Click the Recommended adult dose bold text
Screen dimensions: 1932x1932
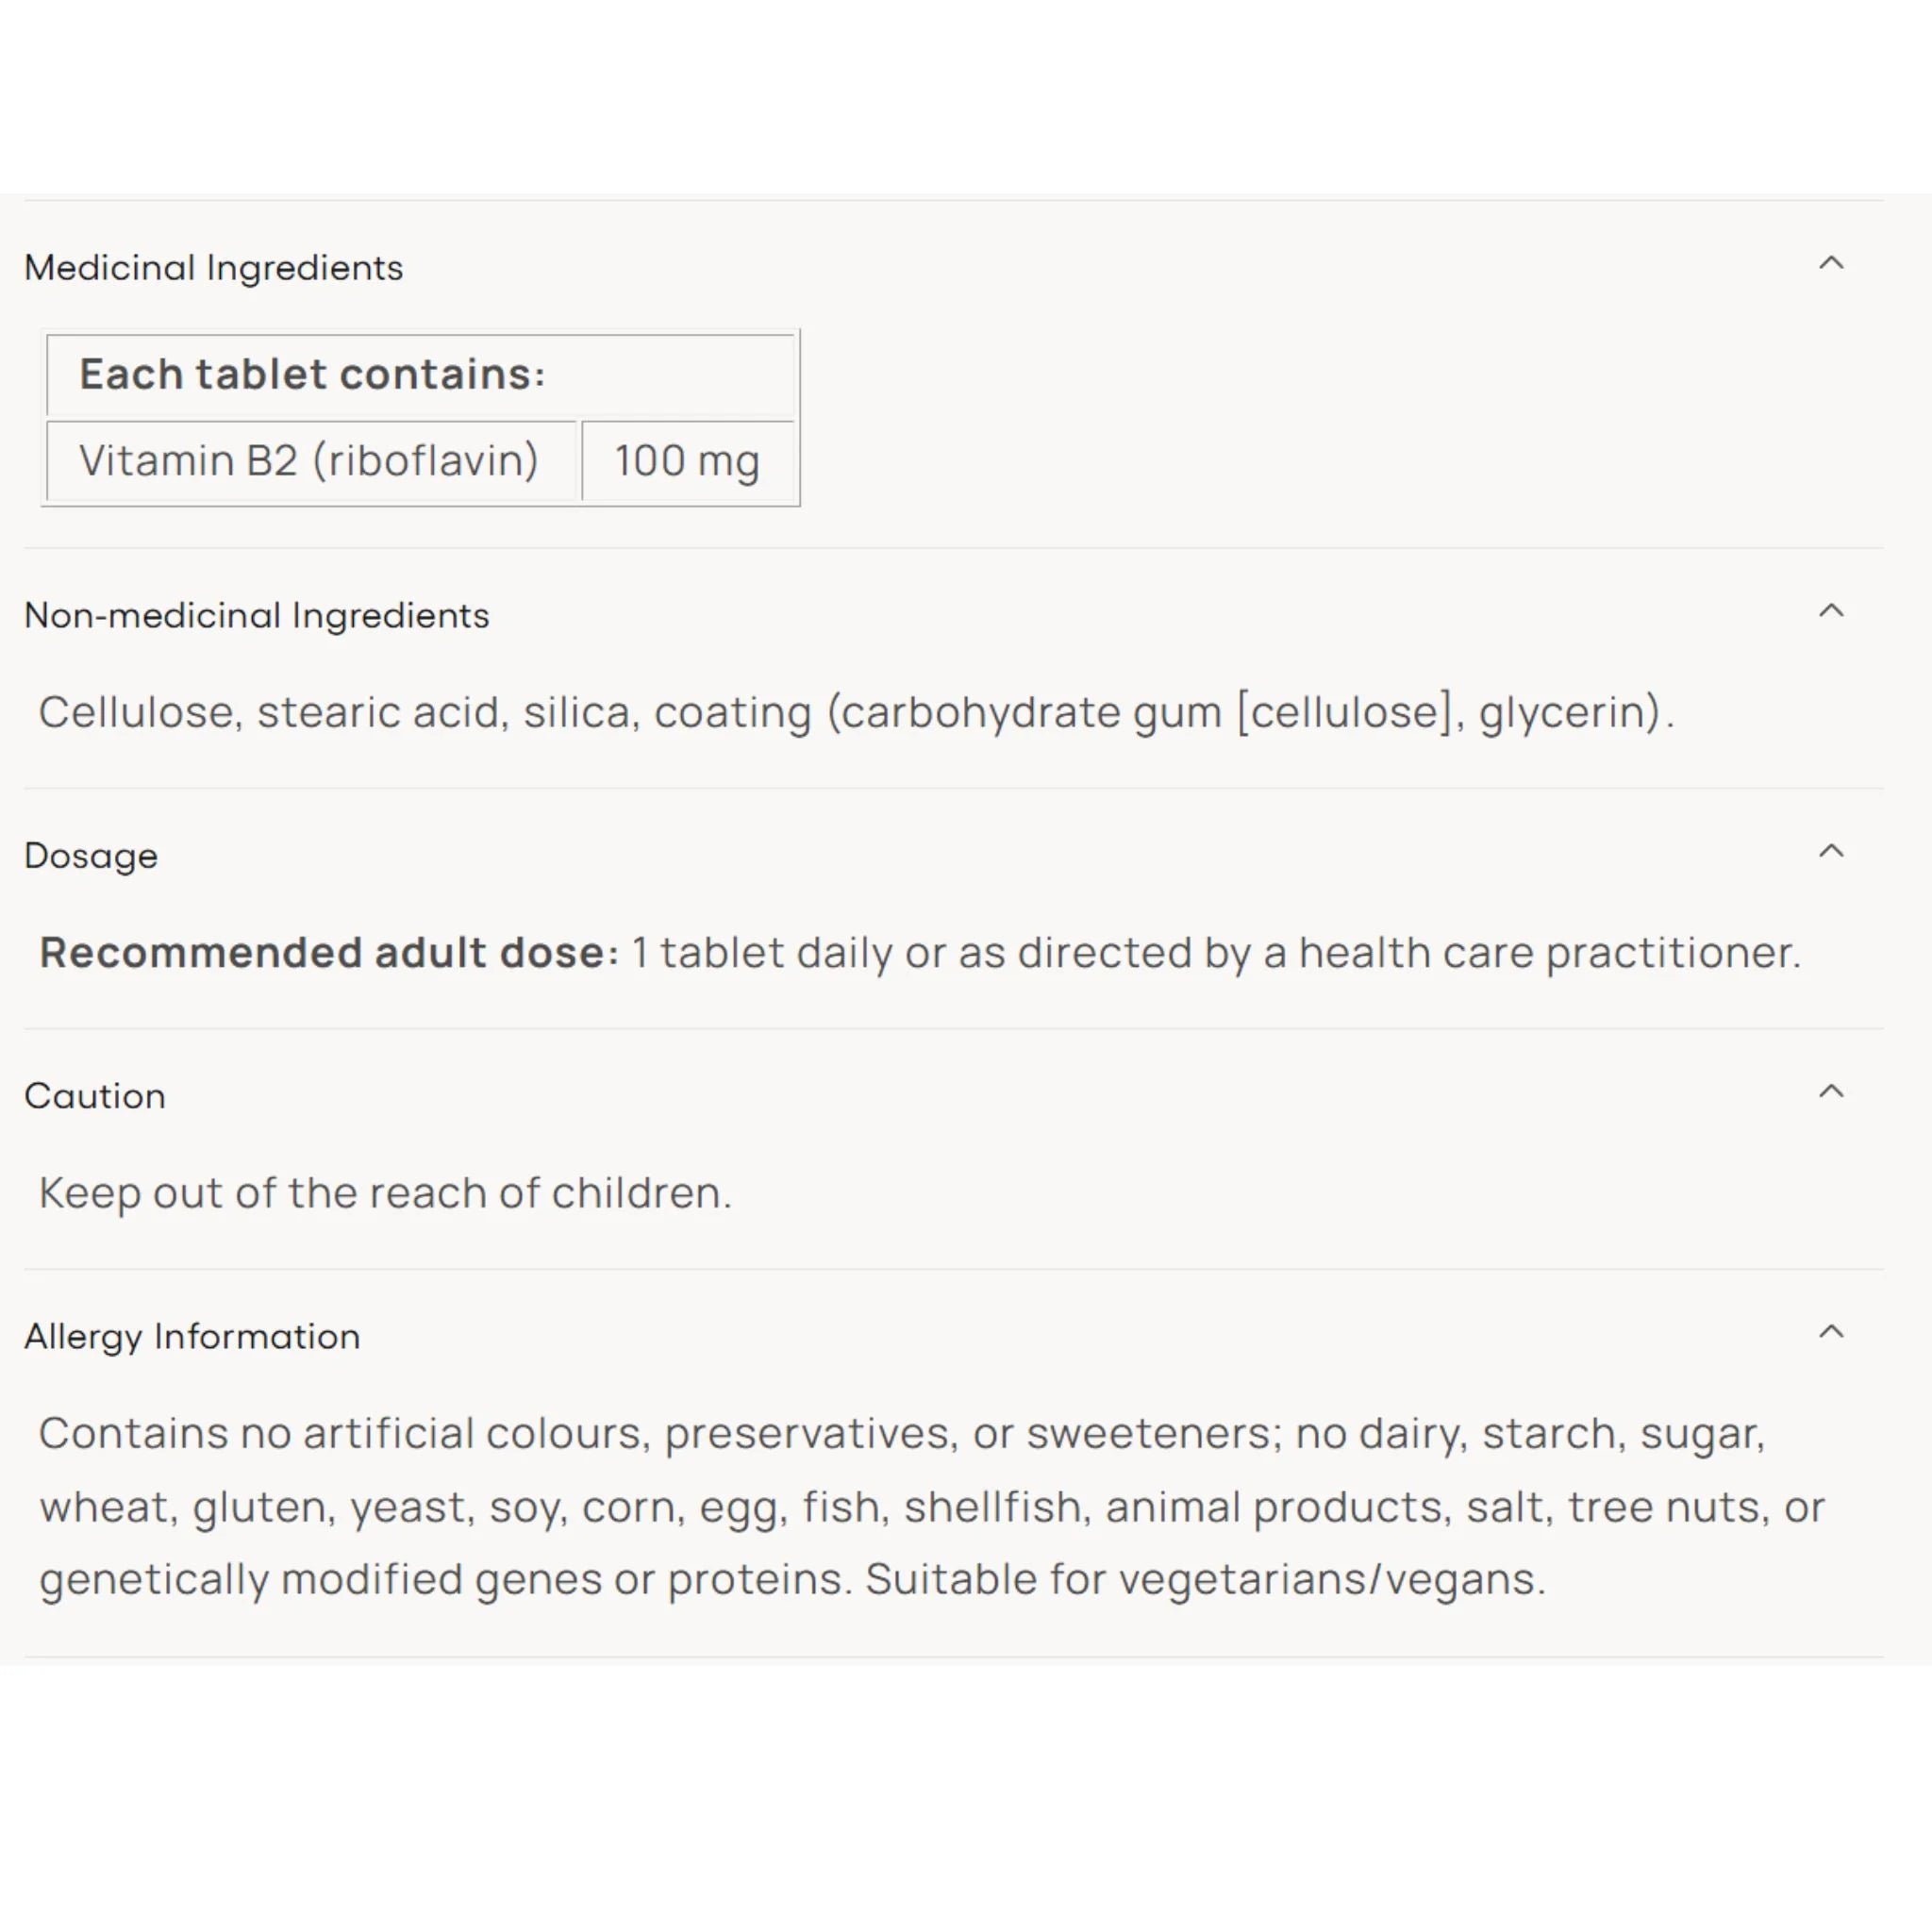coord(329,952)
